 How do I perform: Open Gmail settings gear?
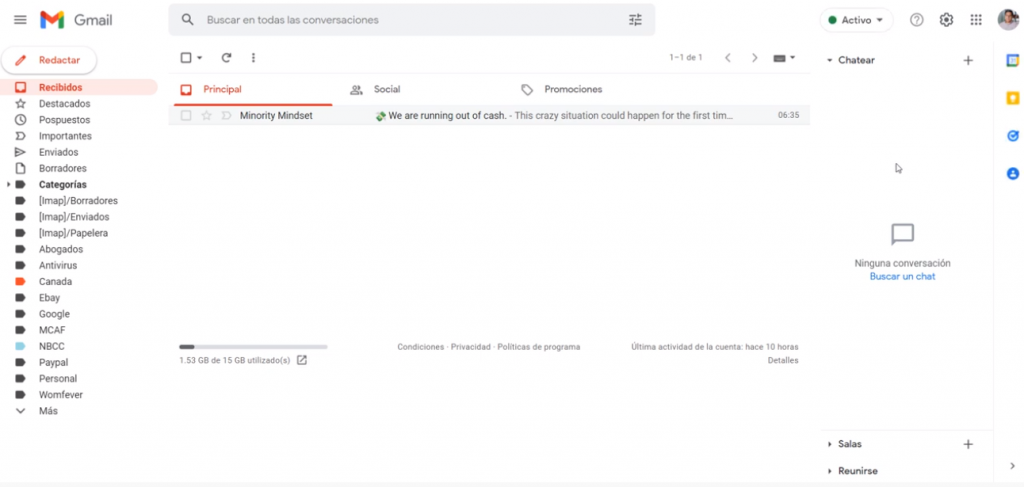pos(946,20)
